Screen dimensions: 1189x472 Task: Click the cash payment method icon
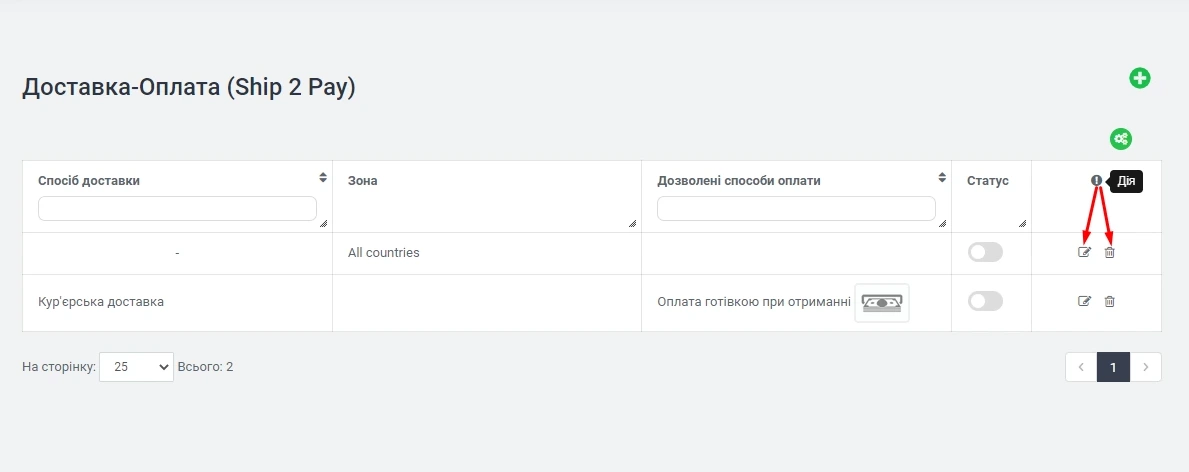point(881,302)
